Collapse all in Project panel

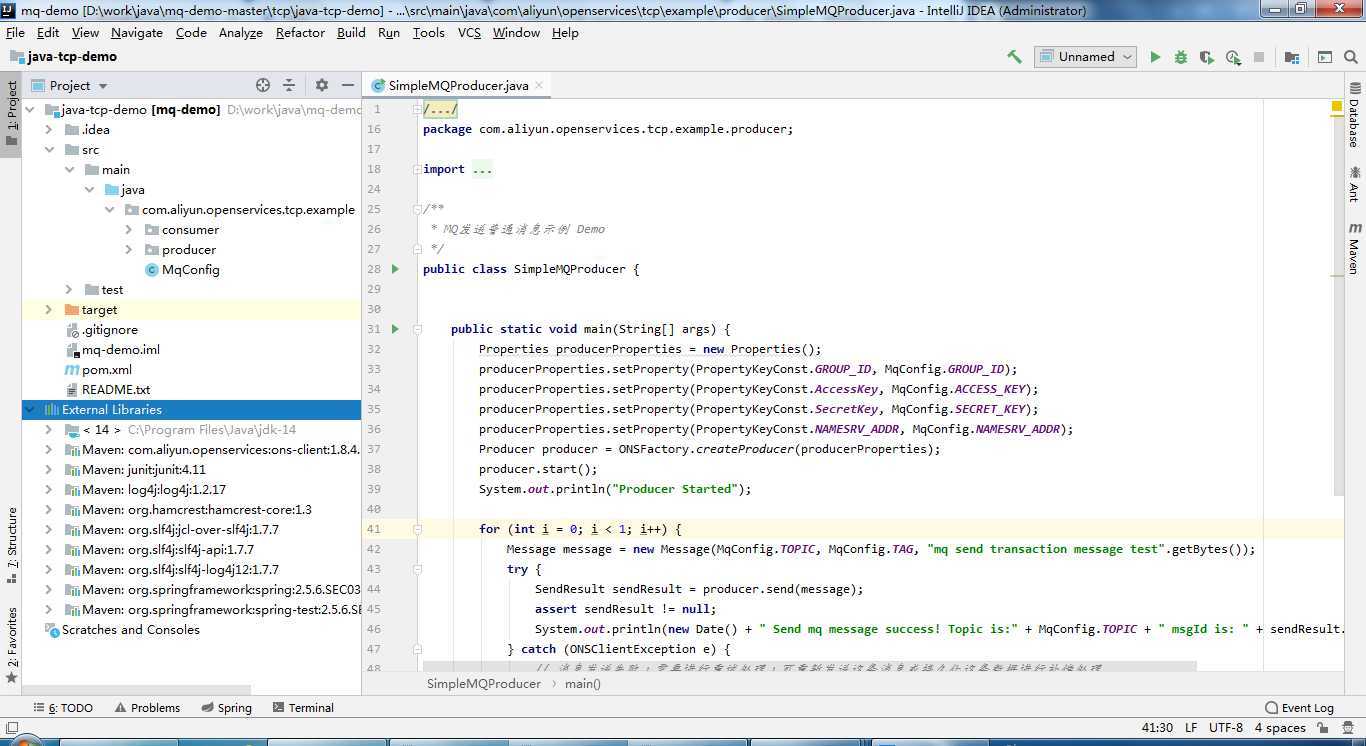289,85
